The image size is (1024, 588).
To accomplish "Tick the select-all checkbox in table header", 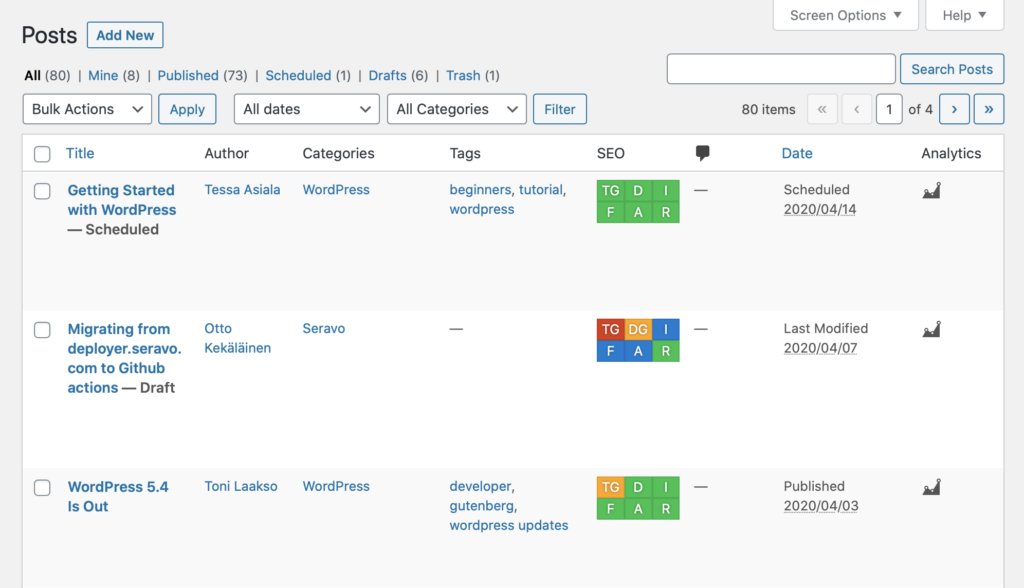I will click(42, 154).
